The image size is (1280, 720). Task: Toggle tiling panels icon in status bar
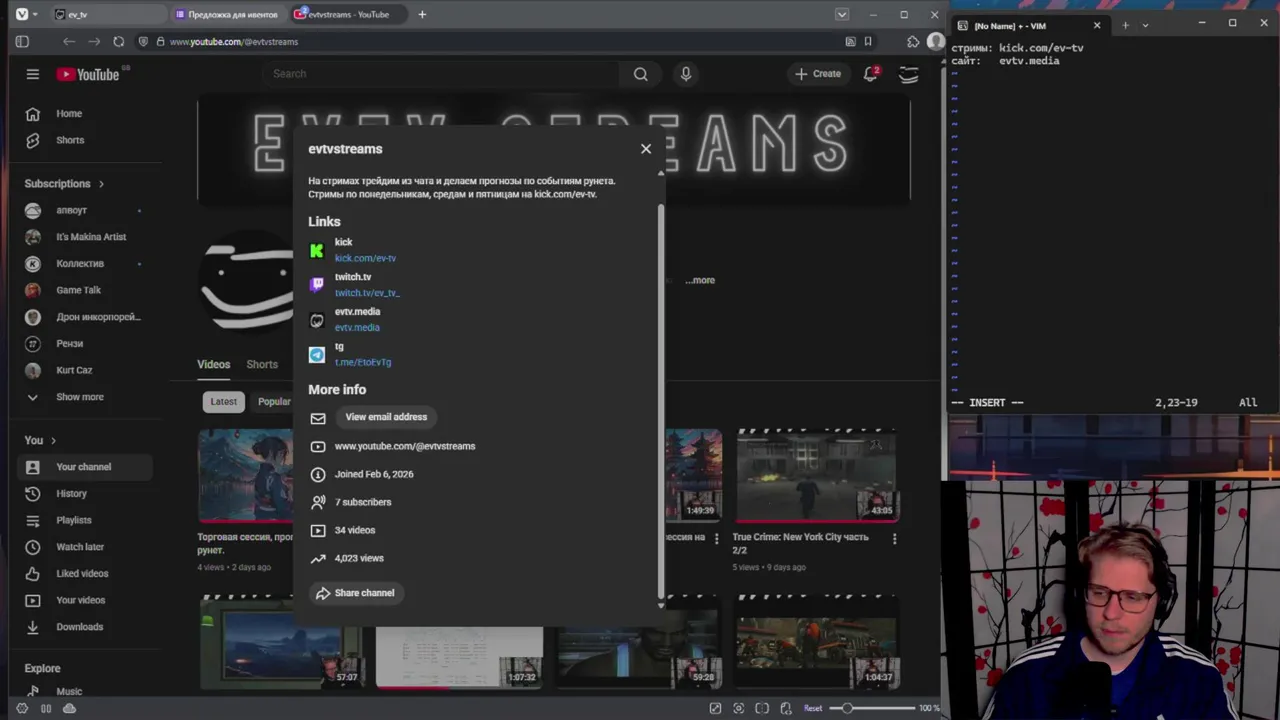(762, 708)
